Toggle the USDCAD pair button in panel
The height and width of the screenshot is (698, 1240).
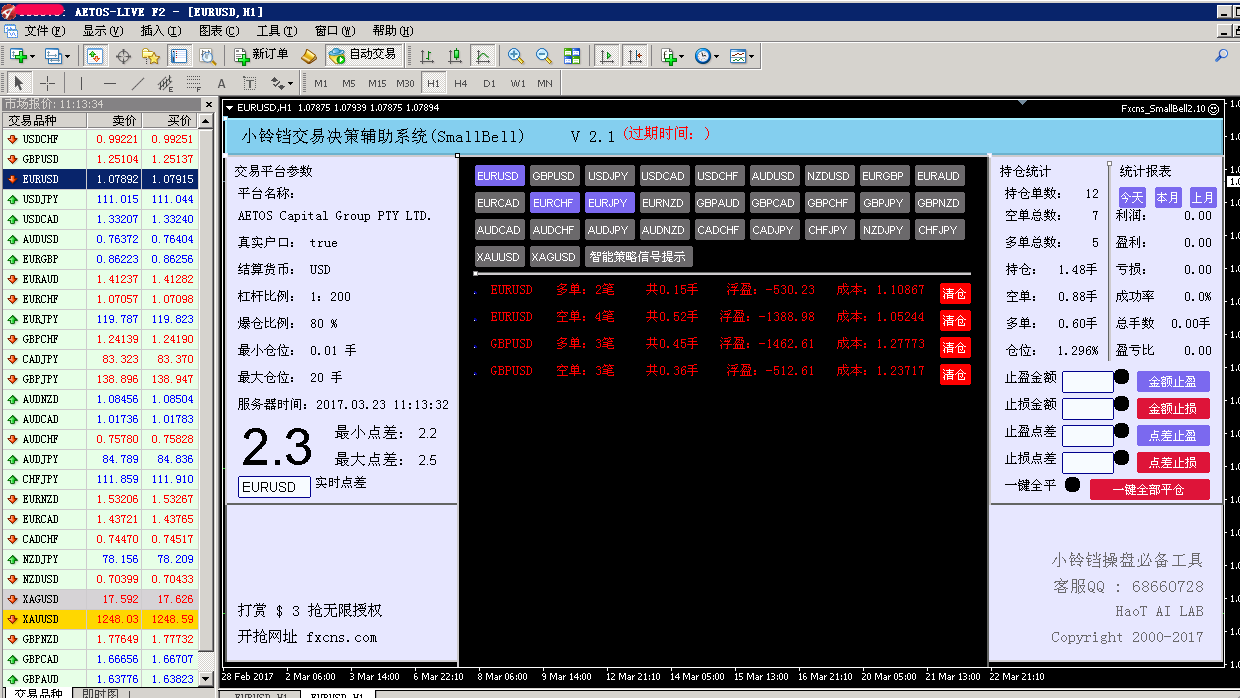coord(663,176)
